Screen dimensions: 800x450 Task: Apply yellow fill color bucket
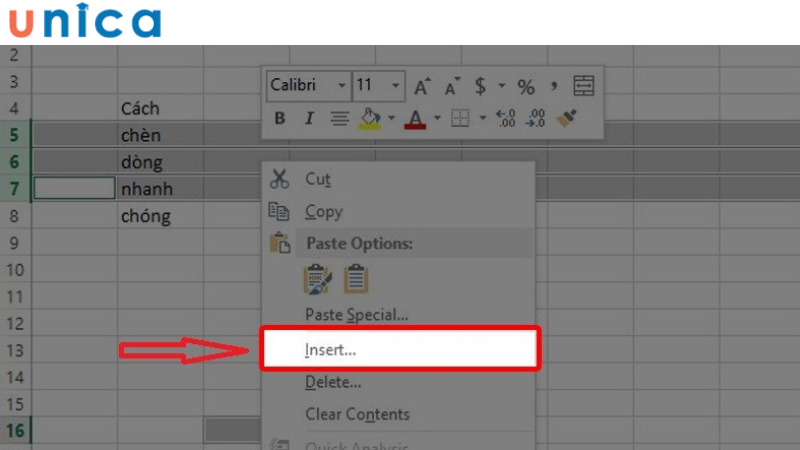370,119
